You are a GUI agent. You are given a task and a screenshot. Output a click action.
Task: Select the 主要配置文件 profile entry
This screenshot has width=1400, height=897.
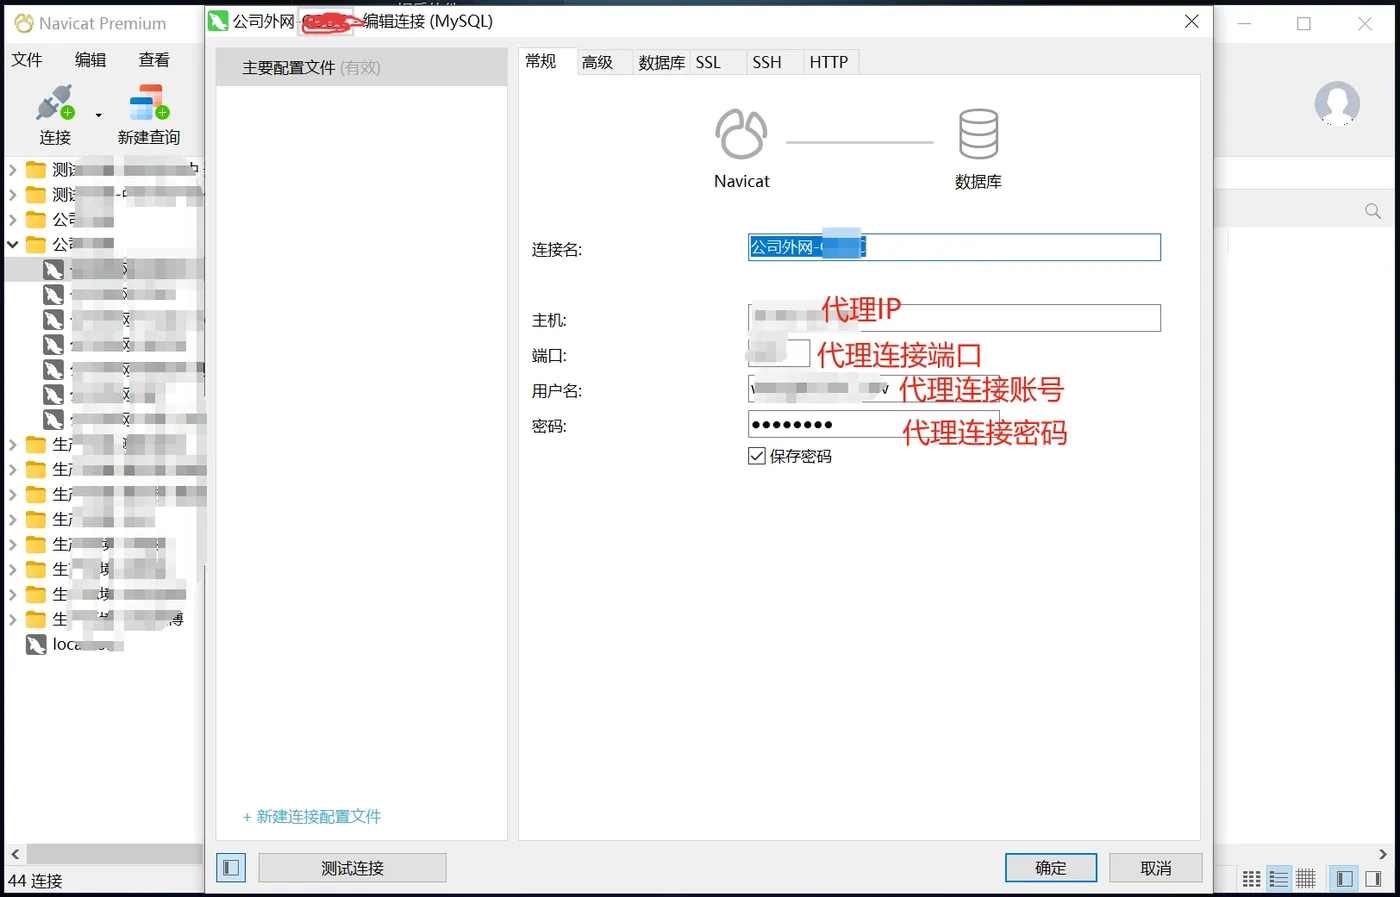(x=362, y=67)
